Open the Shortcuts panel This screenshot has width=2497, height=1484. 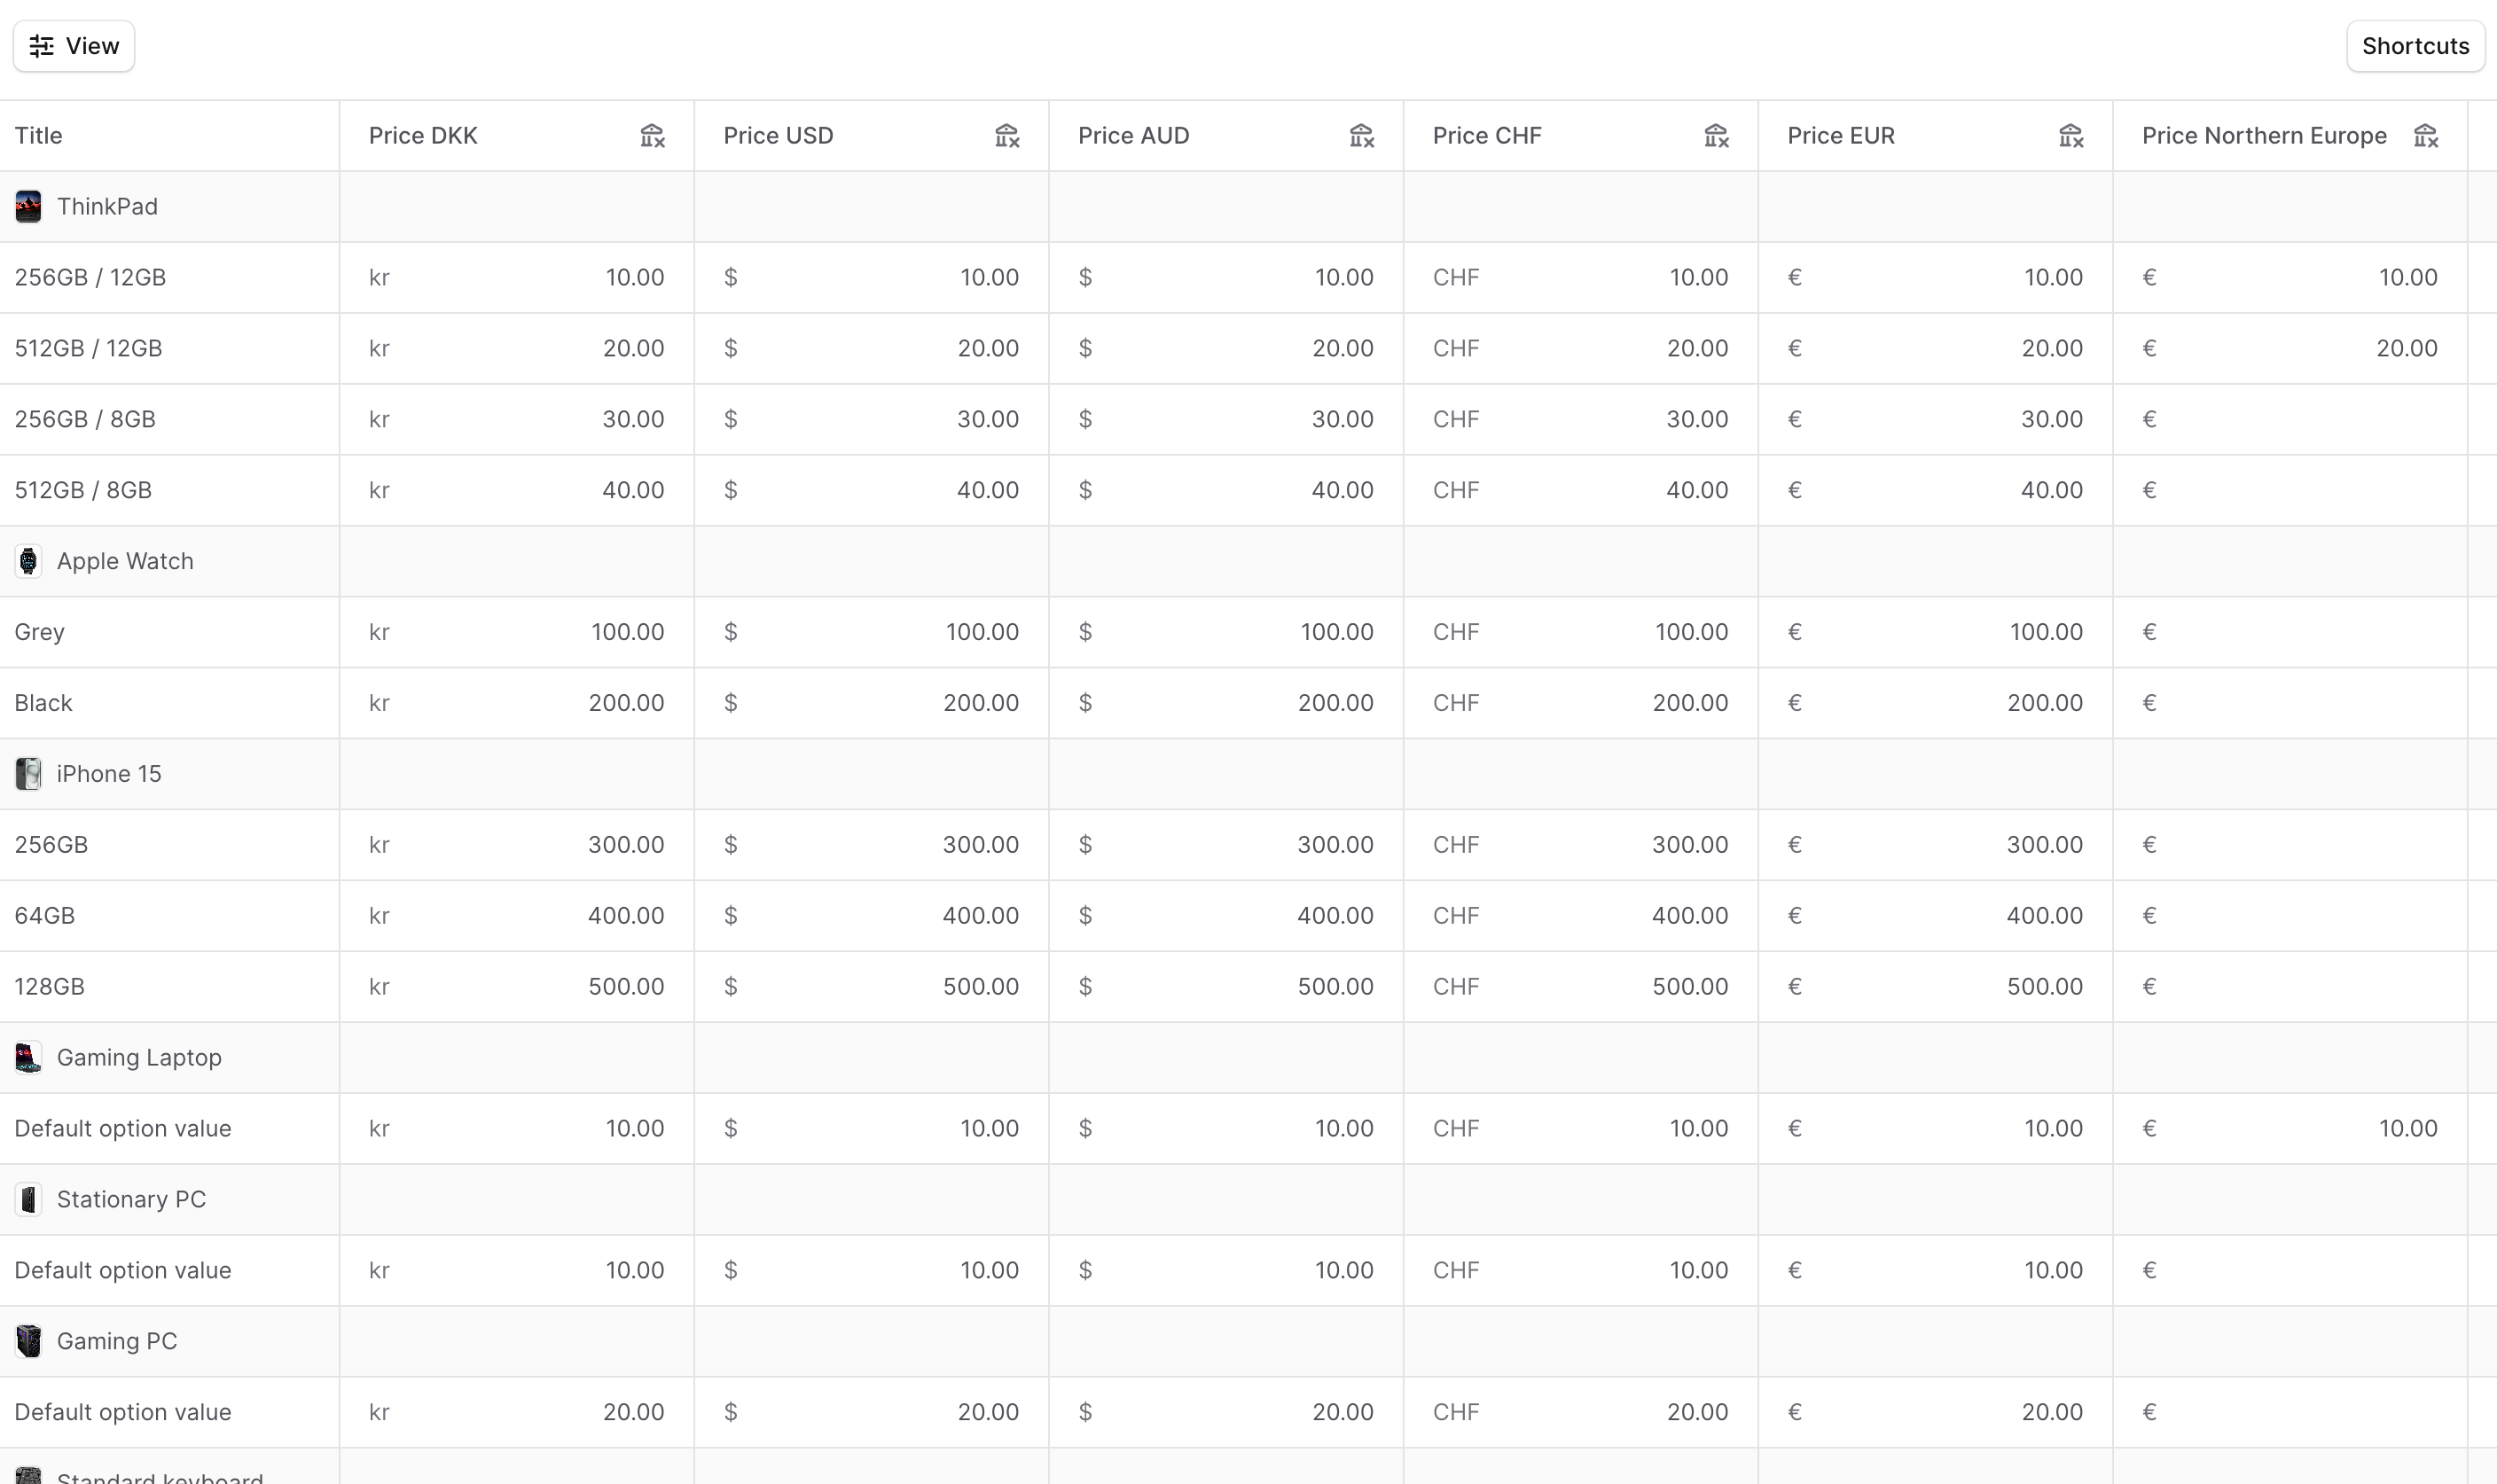click(2415, 46)
